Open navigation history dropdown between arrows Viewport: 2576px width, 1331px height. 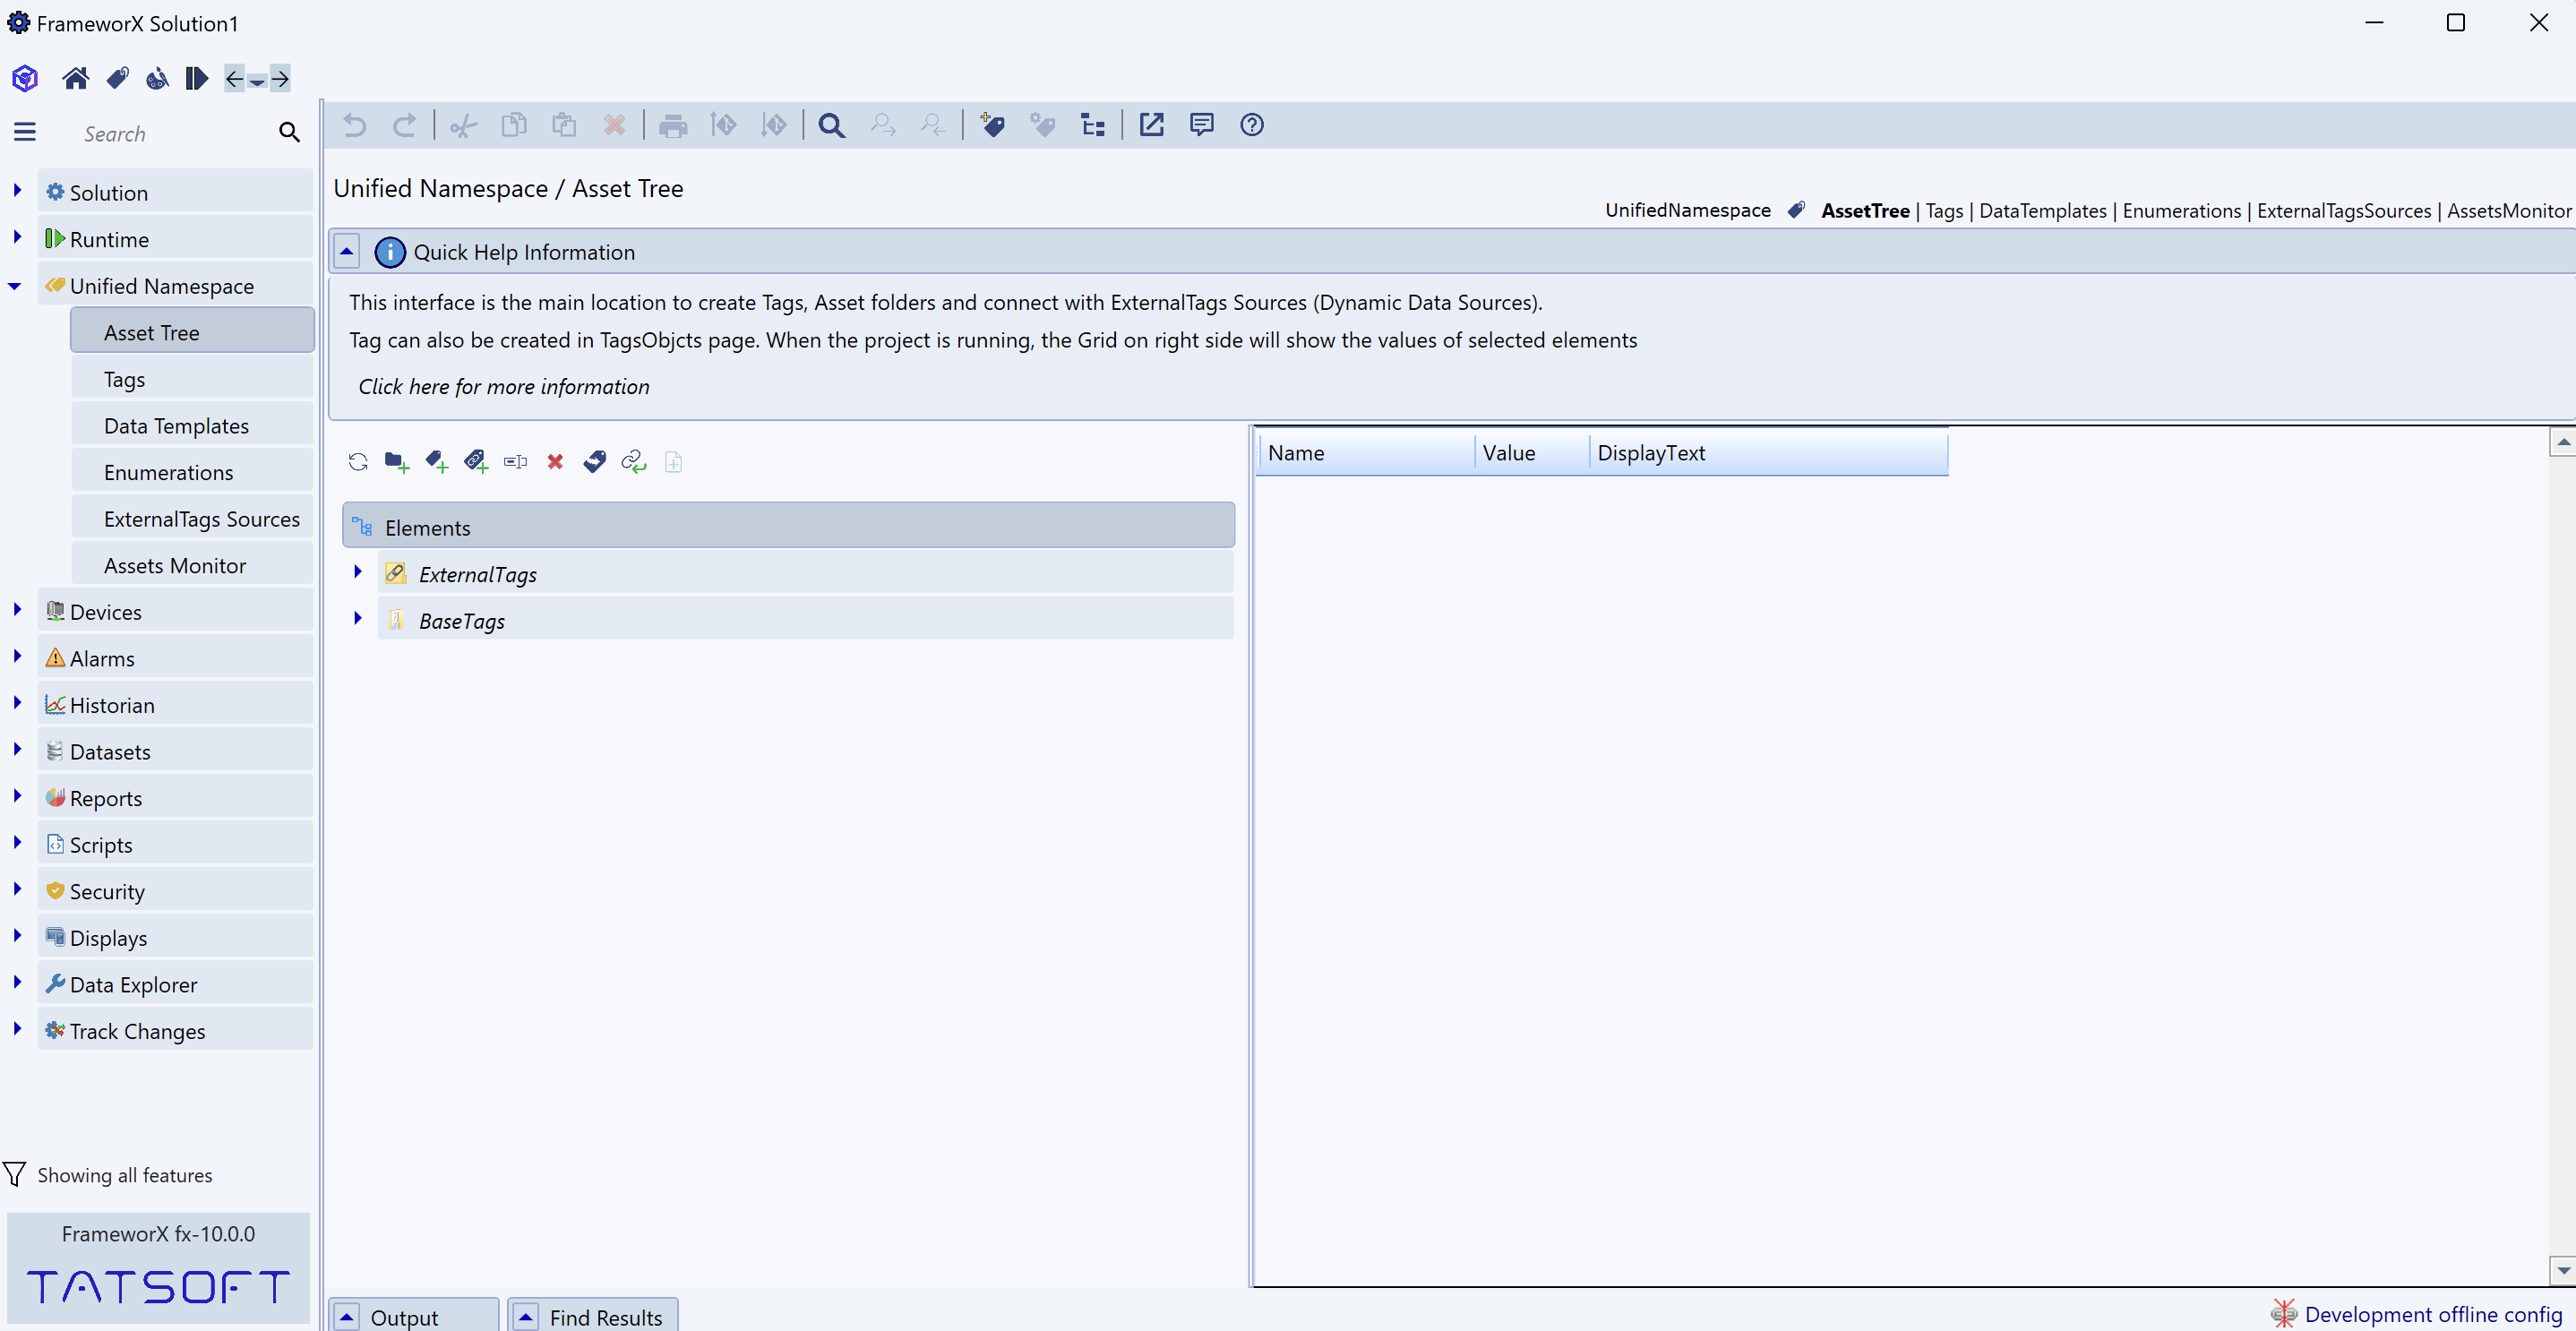257,81
